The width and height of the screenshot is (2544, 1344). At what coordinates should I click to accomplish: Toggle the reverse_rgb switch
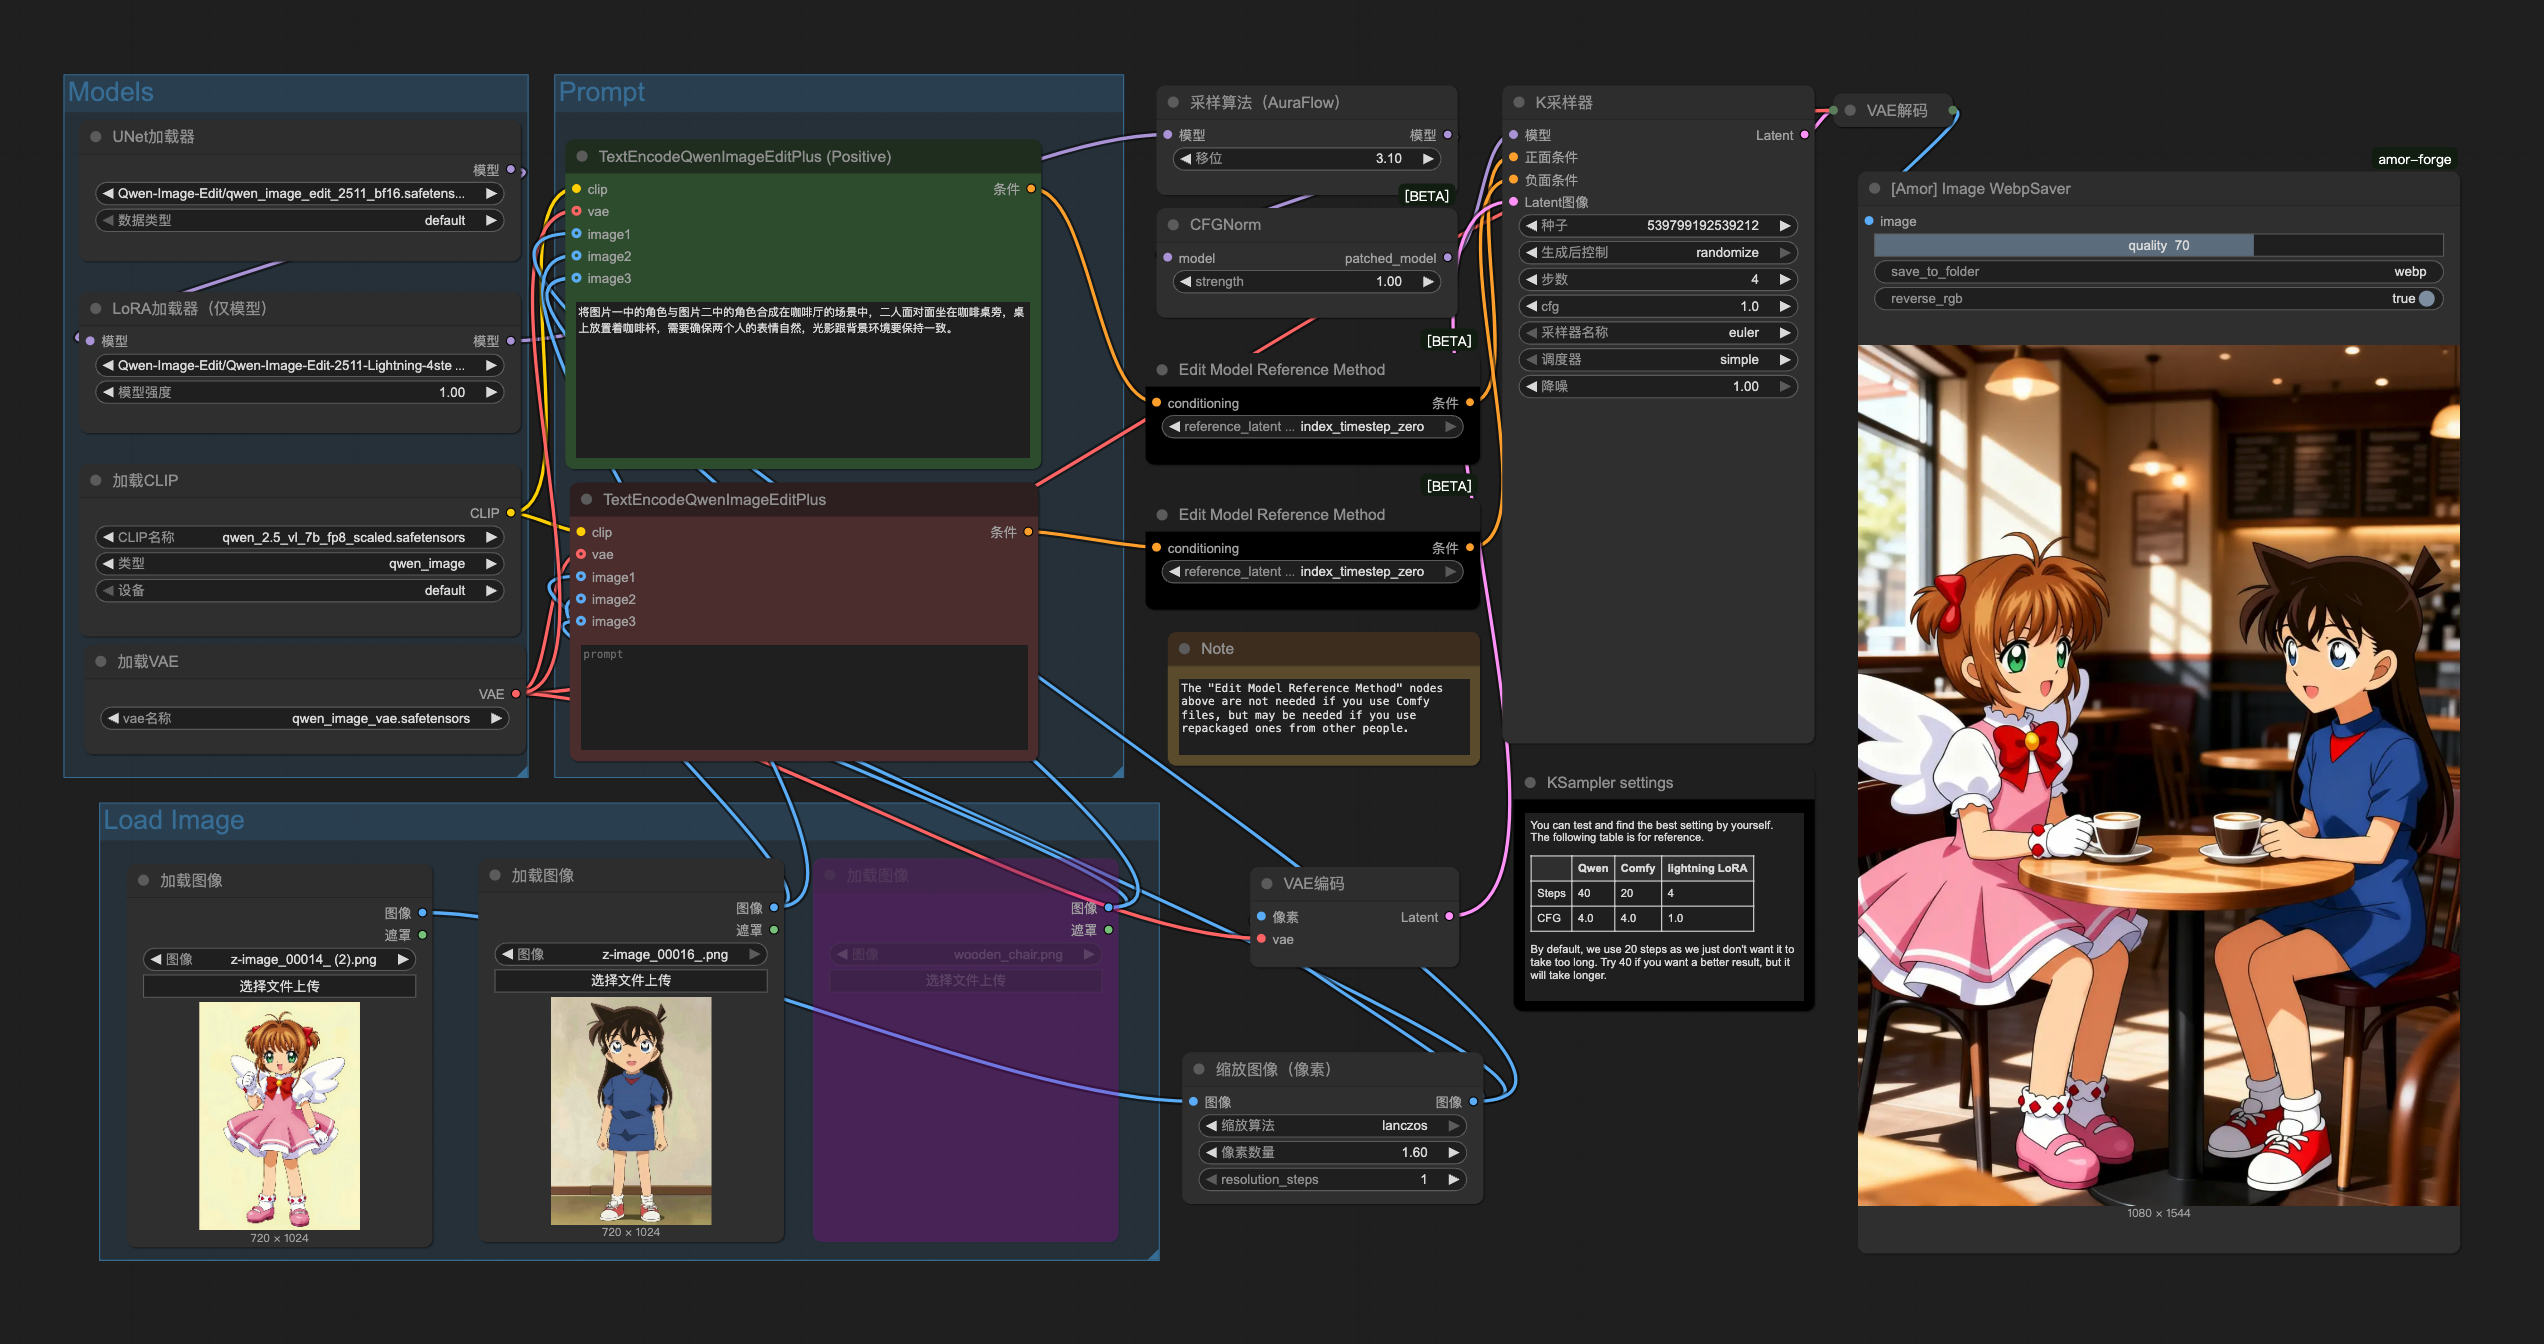click(2426, 299)
